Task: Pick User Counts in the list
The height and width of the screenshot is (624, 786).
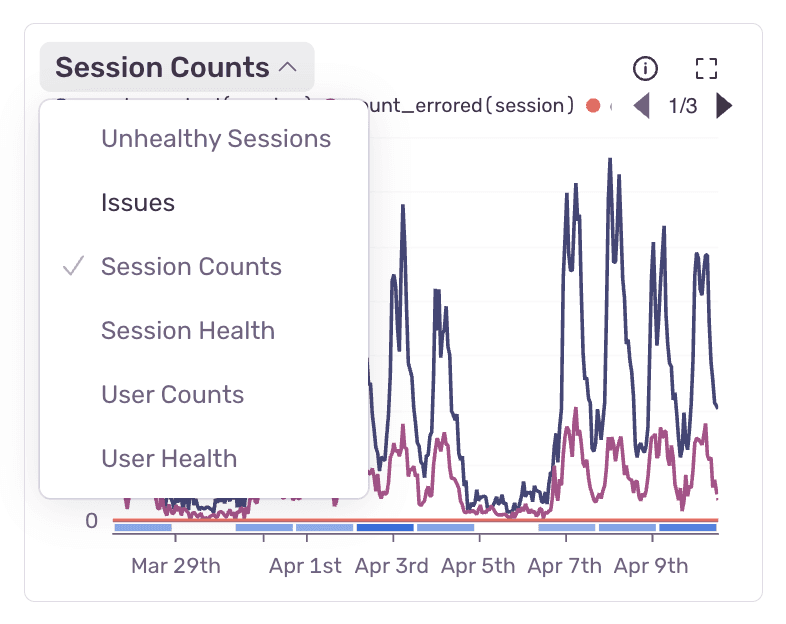Action: (173, 395)
